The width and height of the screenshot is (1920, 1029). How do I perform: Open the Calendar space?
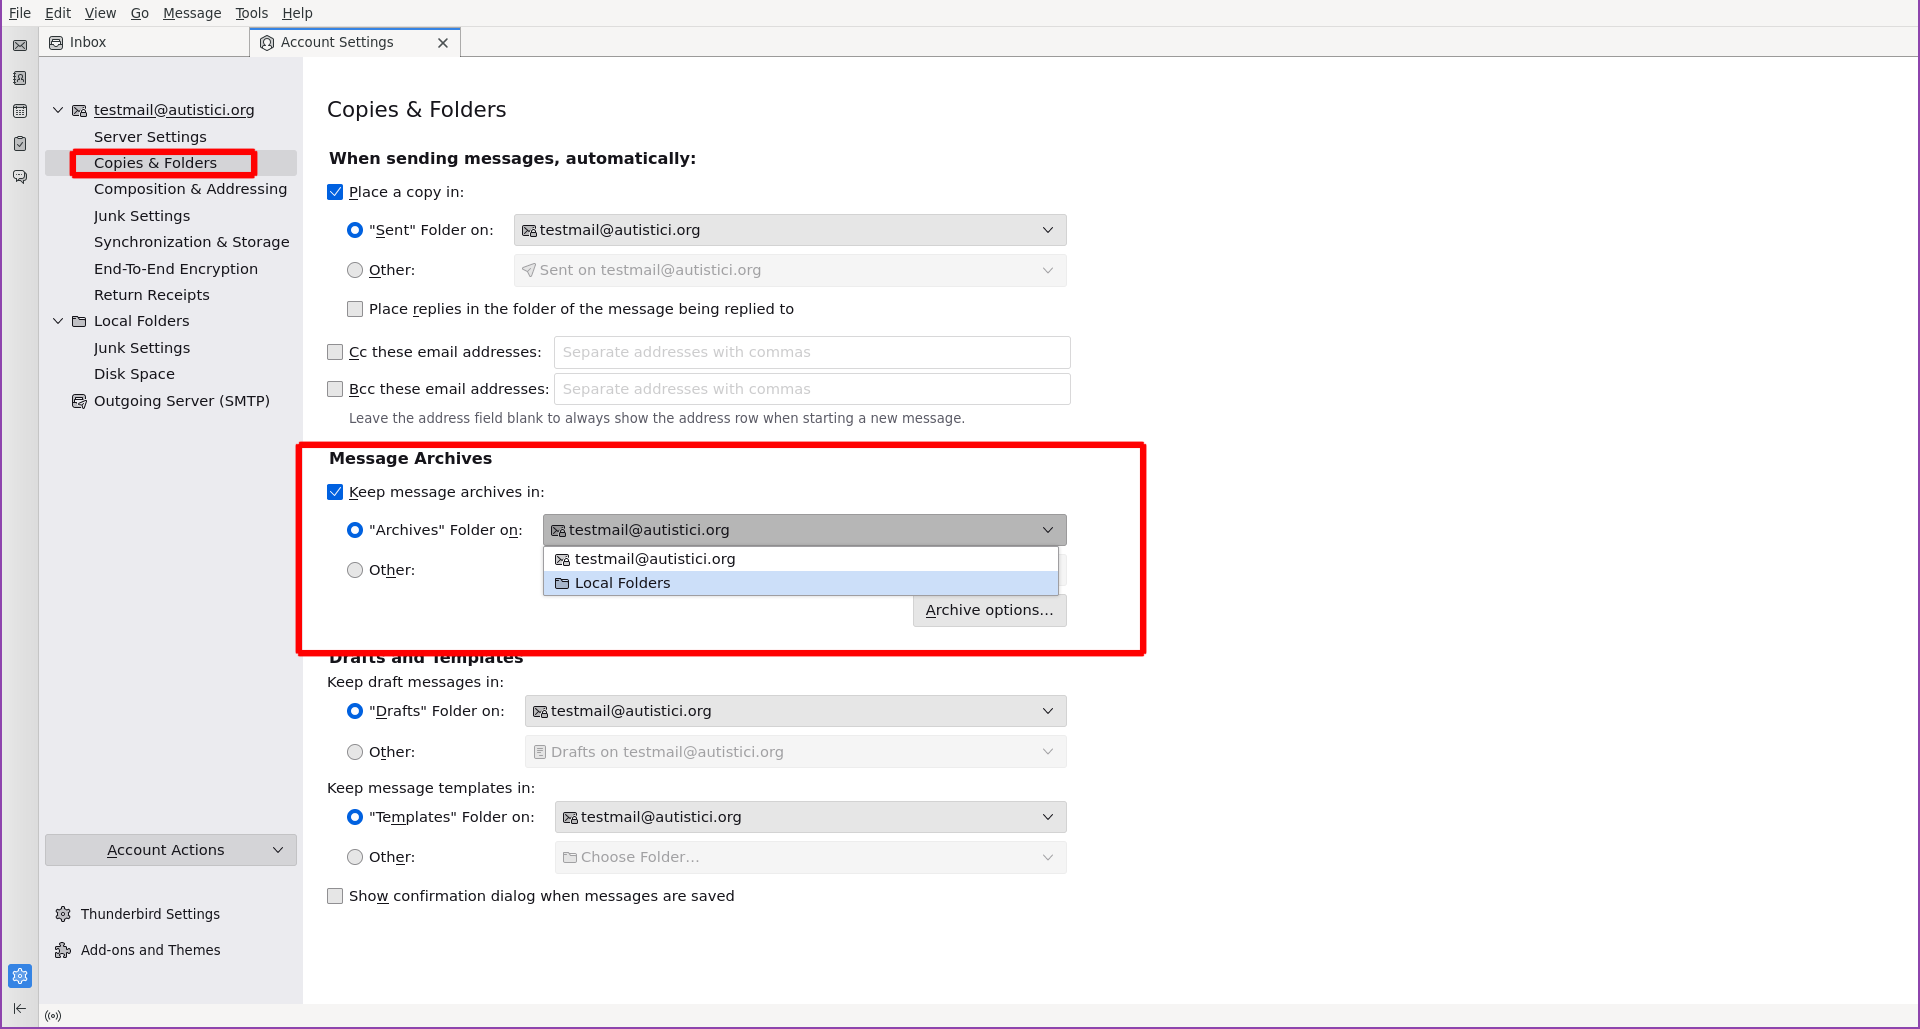20,111
